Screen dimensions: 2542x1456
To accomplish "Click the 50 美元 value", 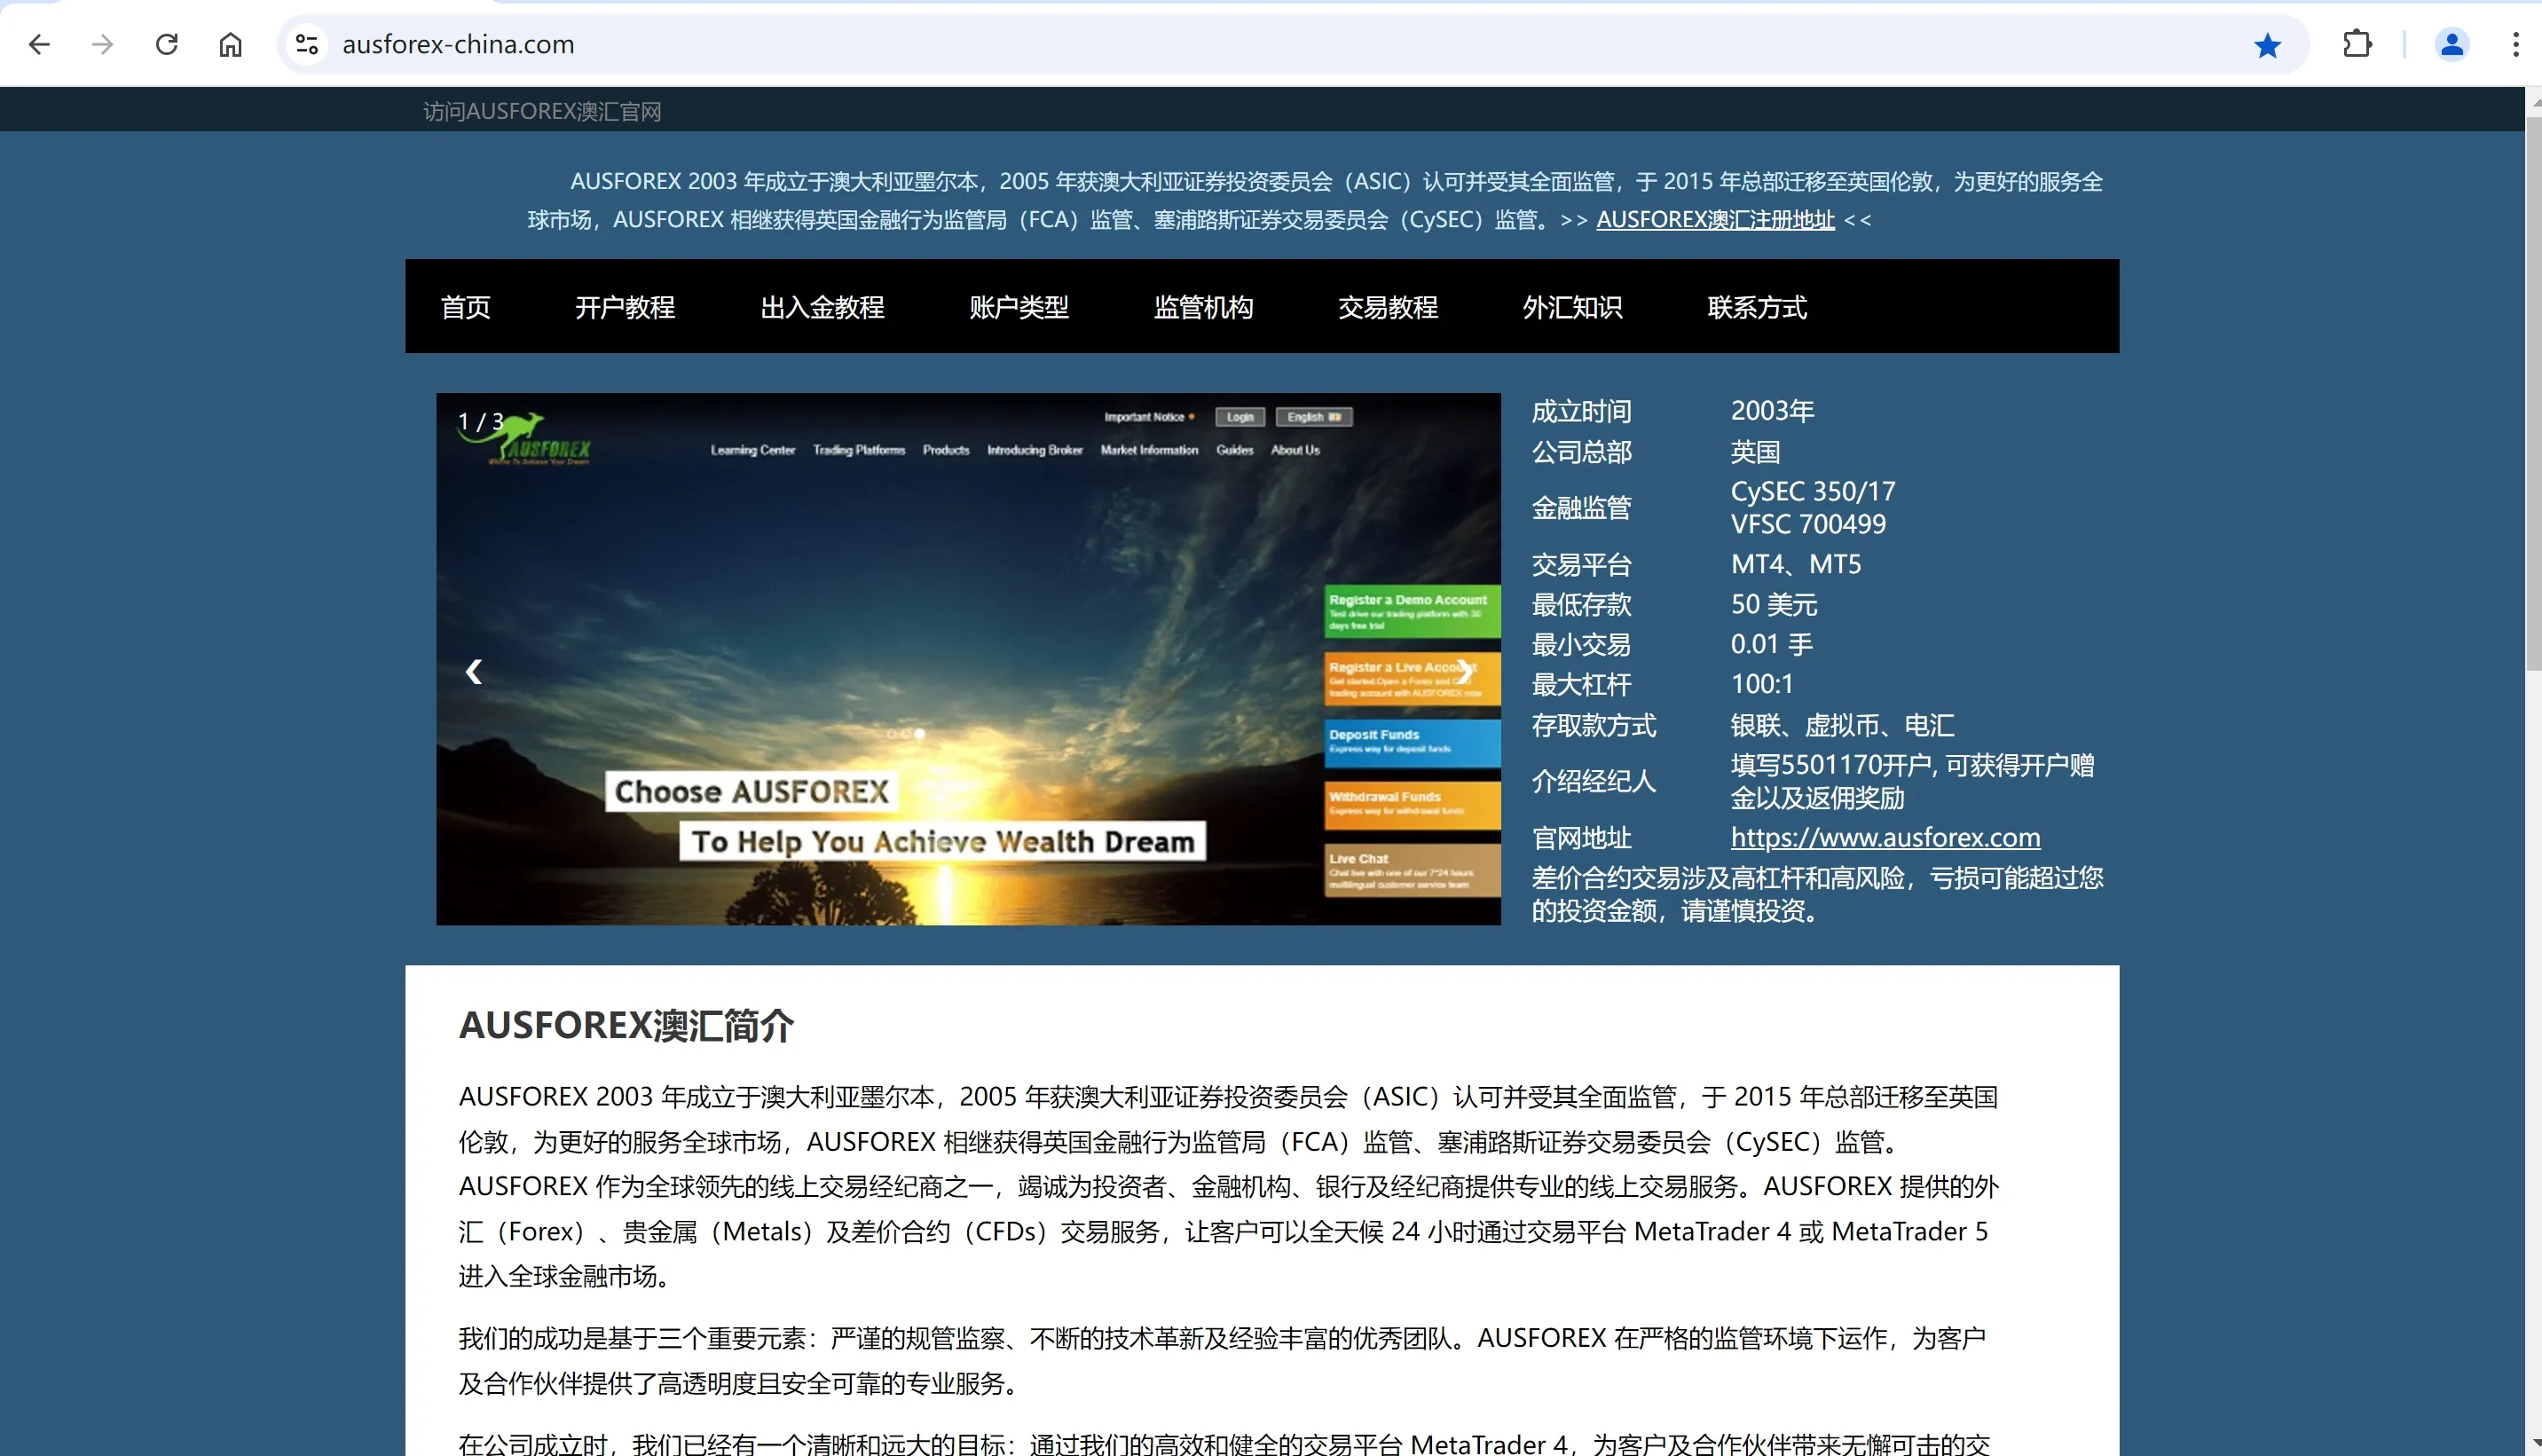I will (x=1773, y=604).
